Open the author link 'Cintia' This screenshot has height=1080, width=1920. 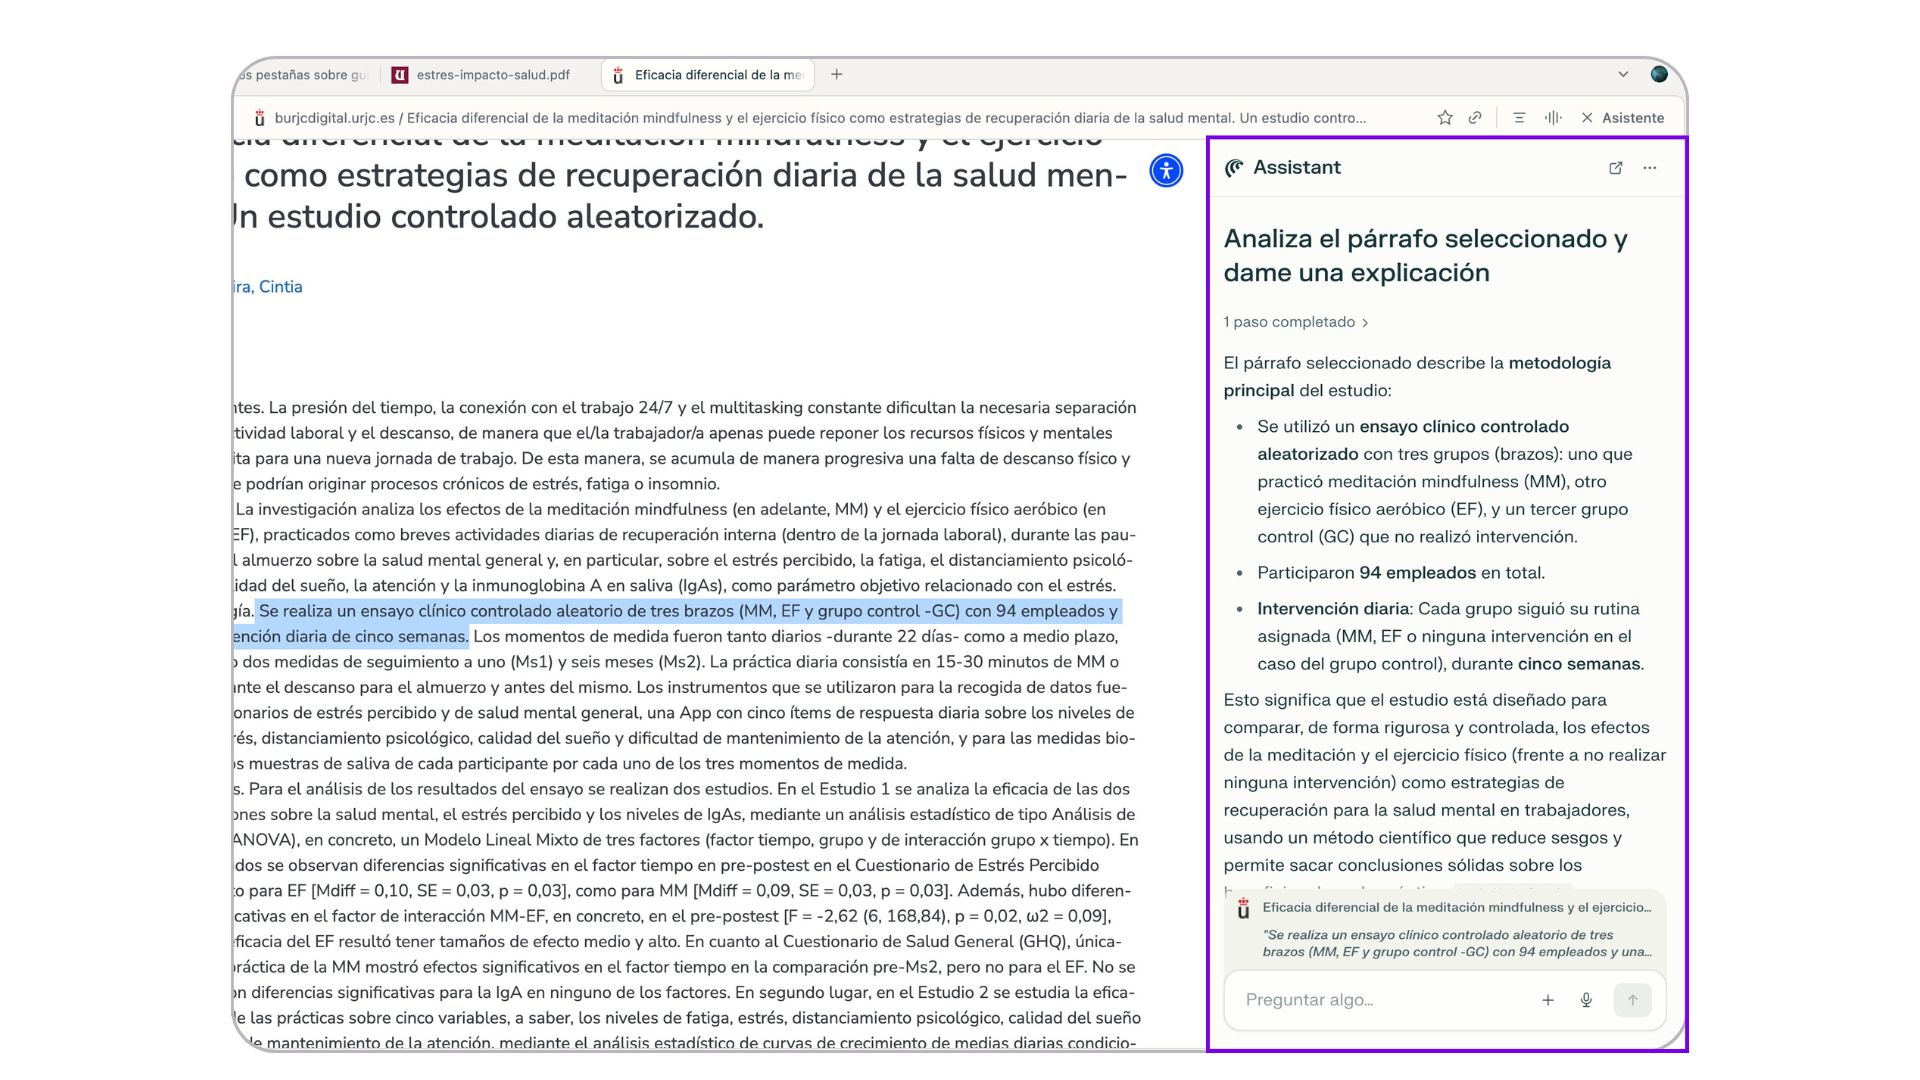[279, 287]
